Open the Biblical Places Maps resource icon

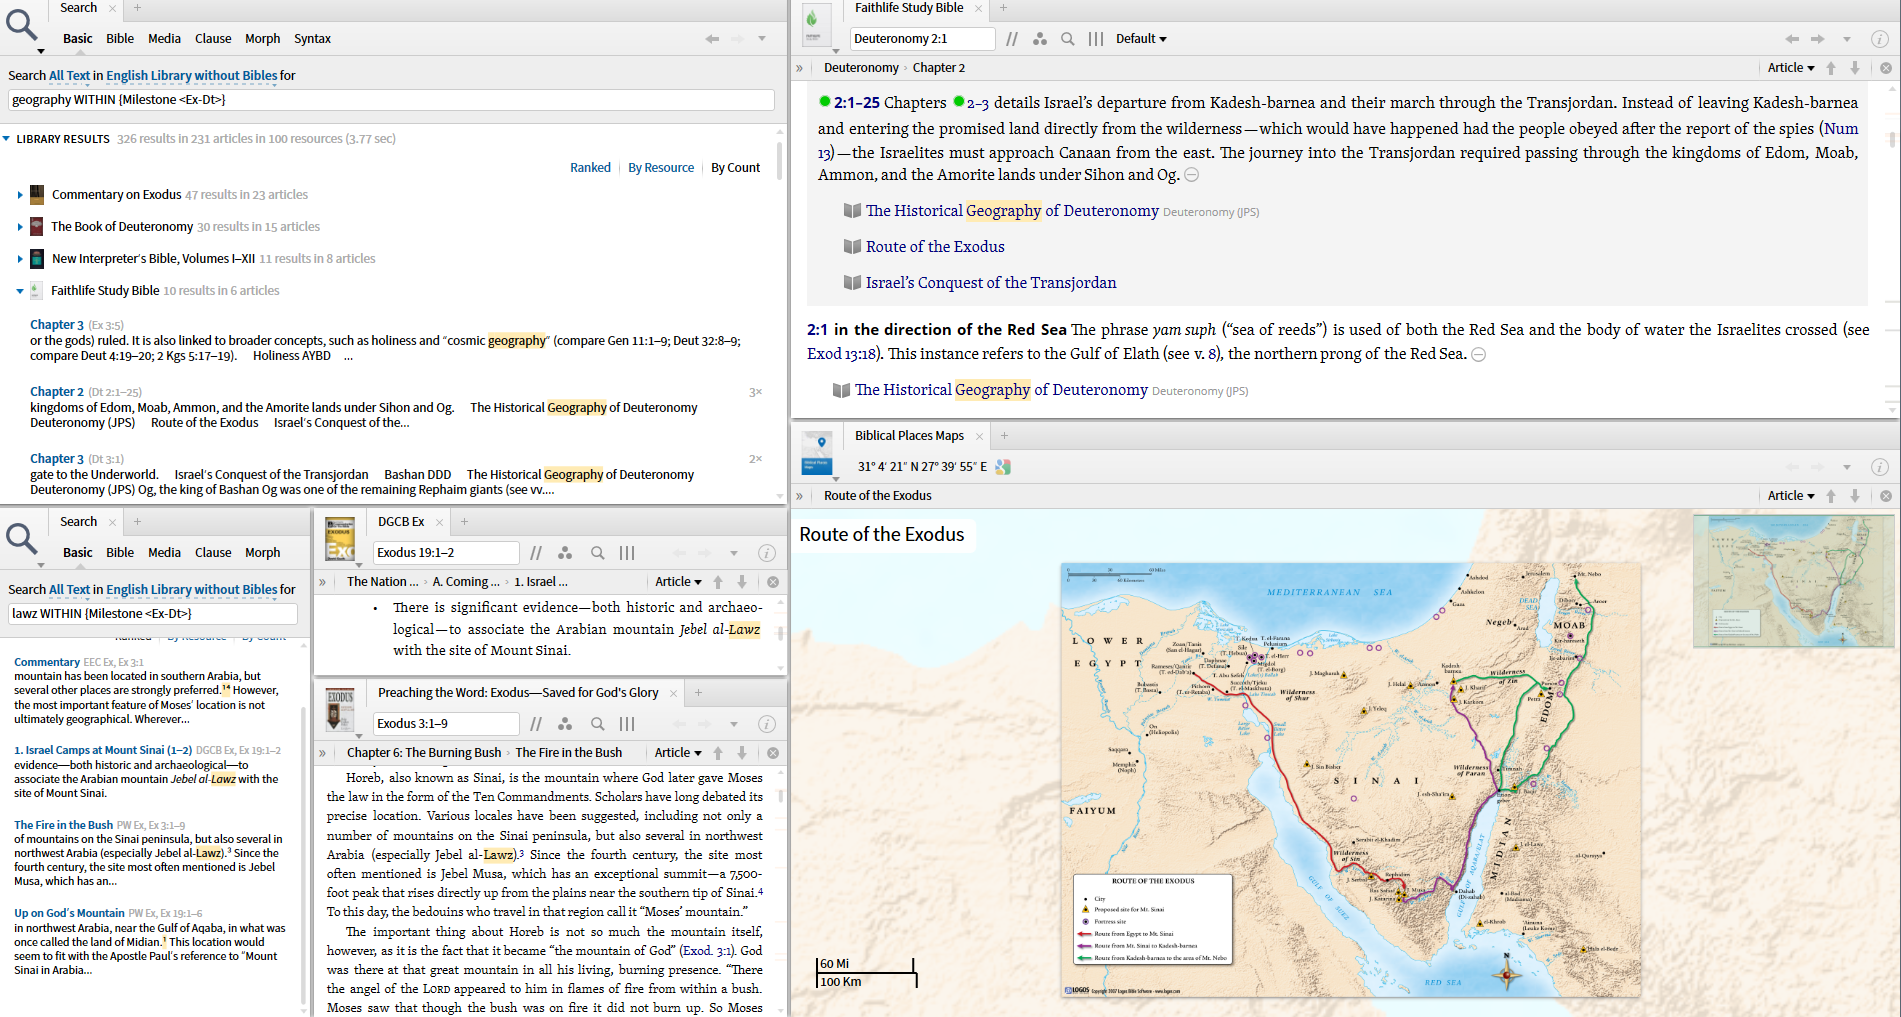coord(816,454)
